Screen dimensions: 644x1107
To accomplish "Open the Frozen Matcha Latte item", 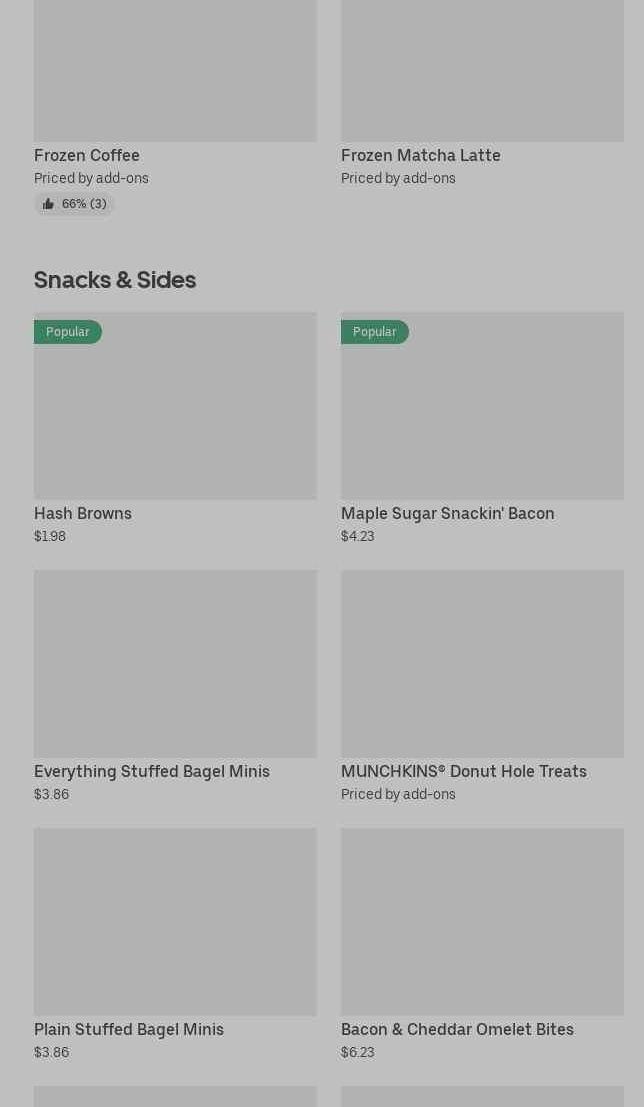I will 420,155.
